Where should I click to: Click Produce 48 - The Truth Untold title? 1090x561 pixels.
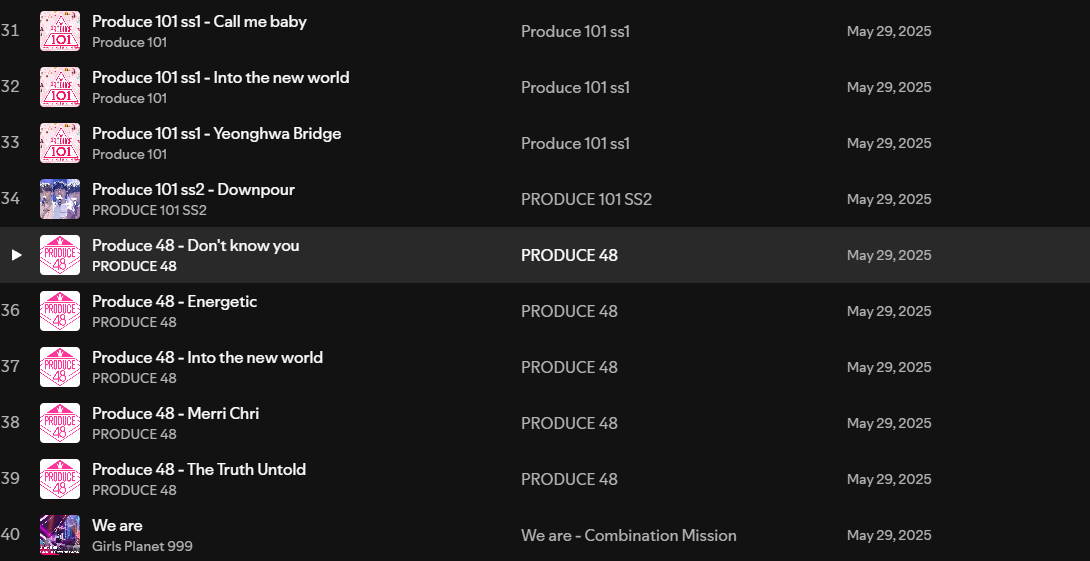[199, 469]
